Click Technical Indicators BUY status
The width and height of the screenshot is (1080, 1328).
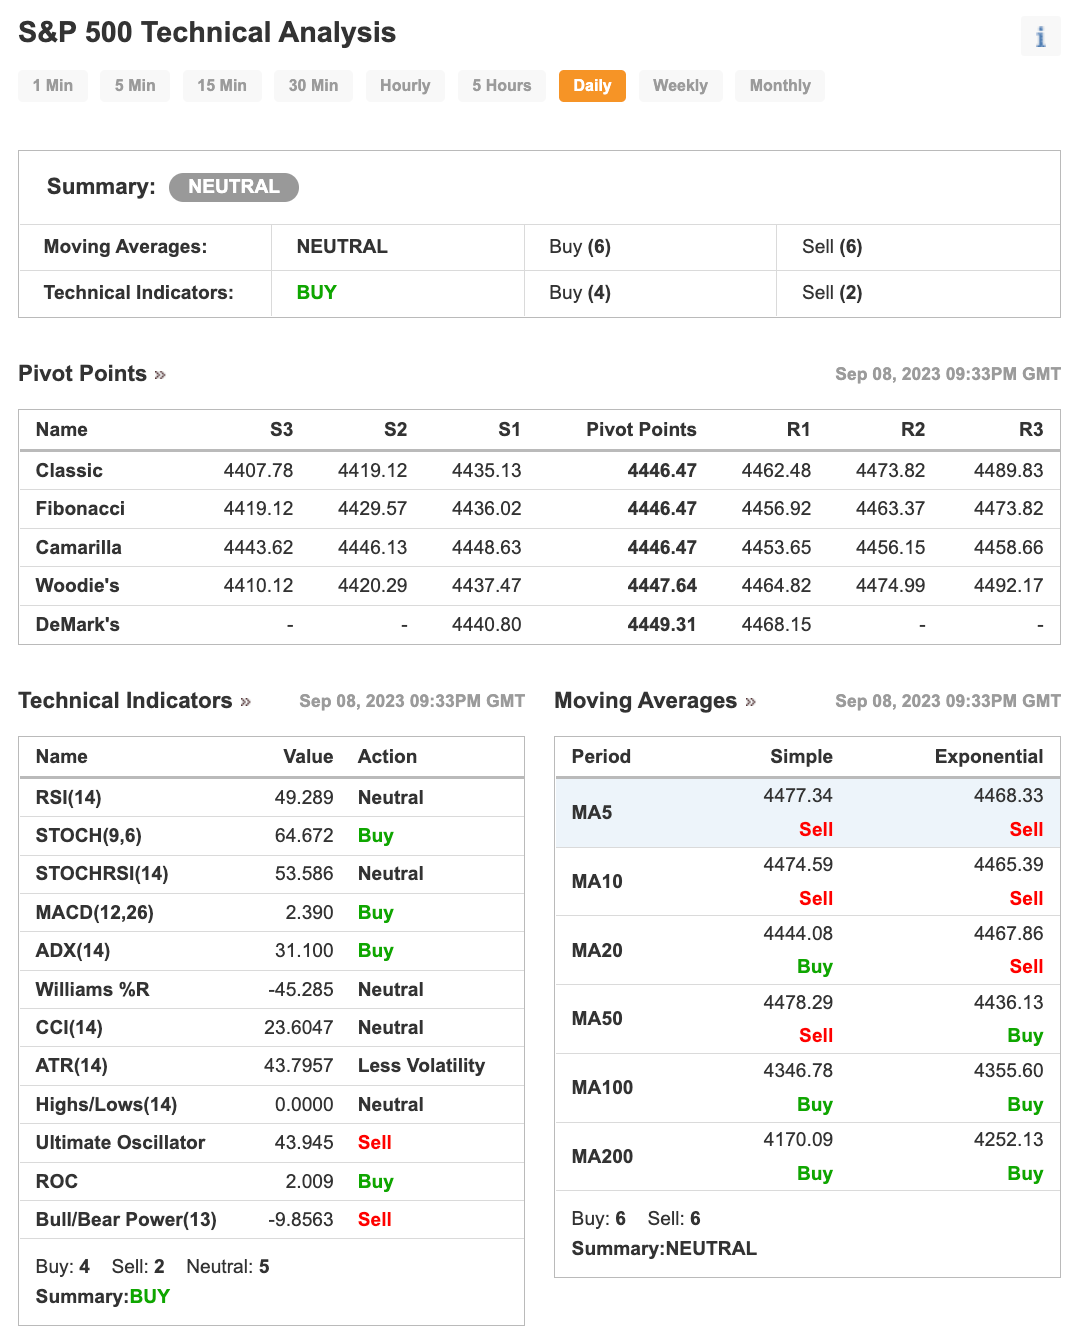pyautogui.click(x=316, y=293)
